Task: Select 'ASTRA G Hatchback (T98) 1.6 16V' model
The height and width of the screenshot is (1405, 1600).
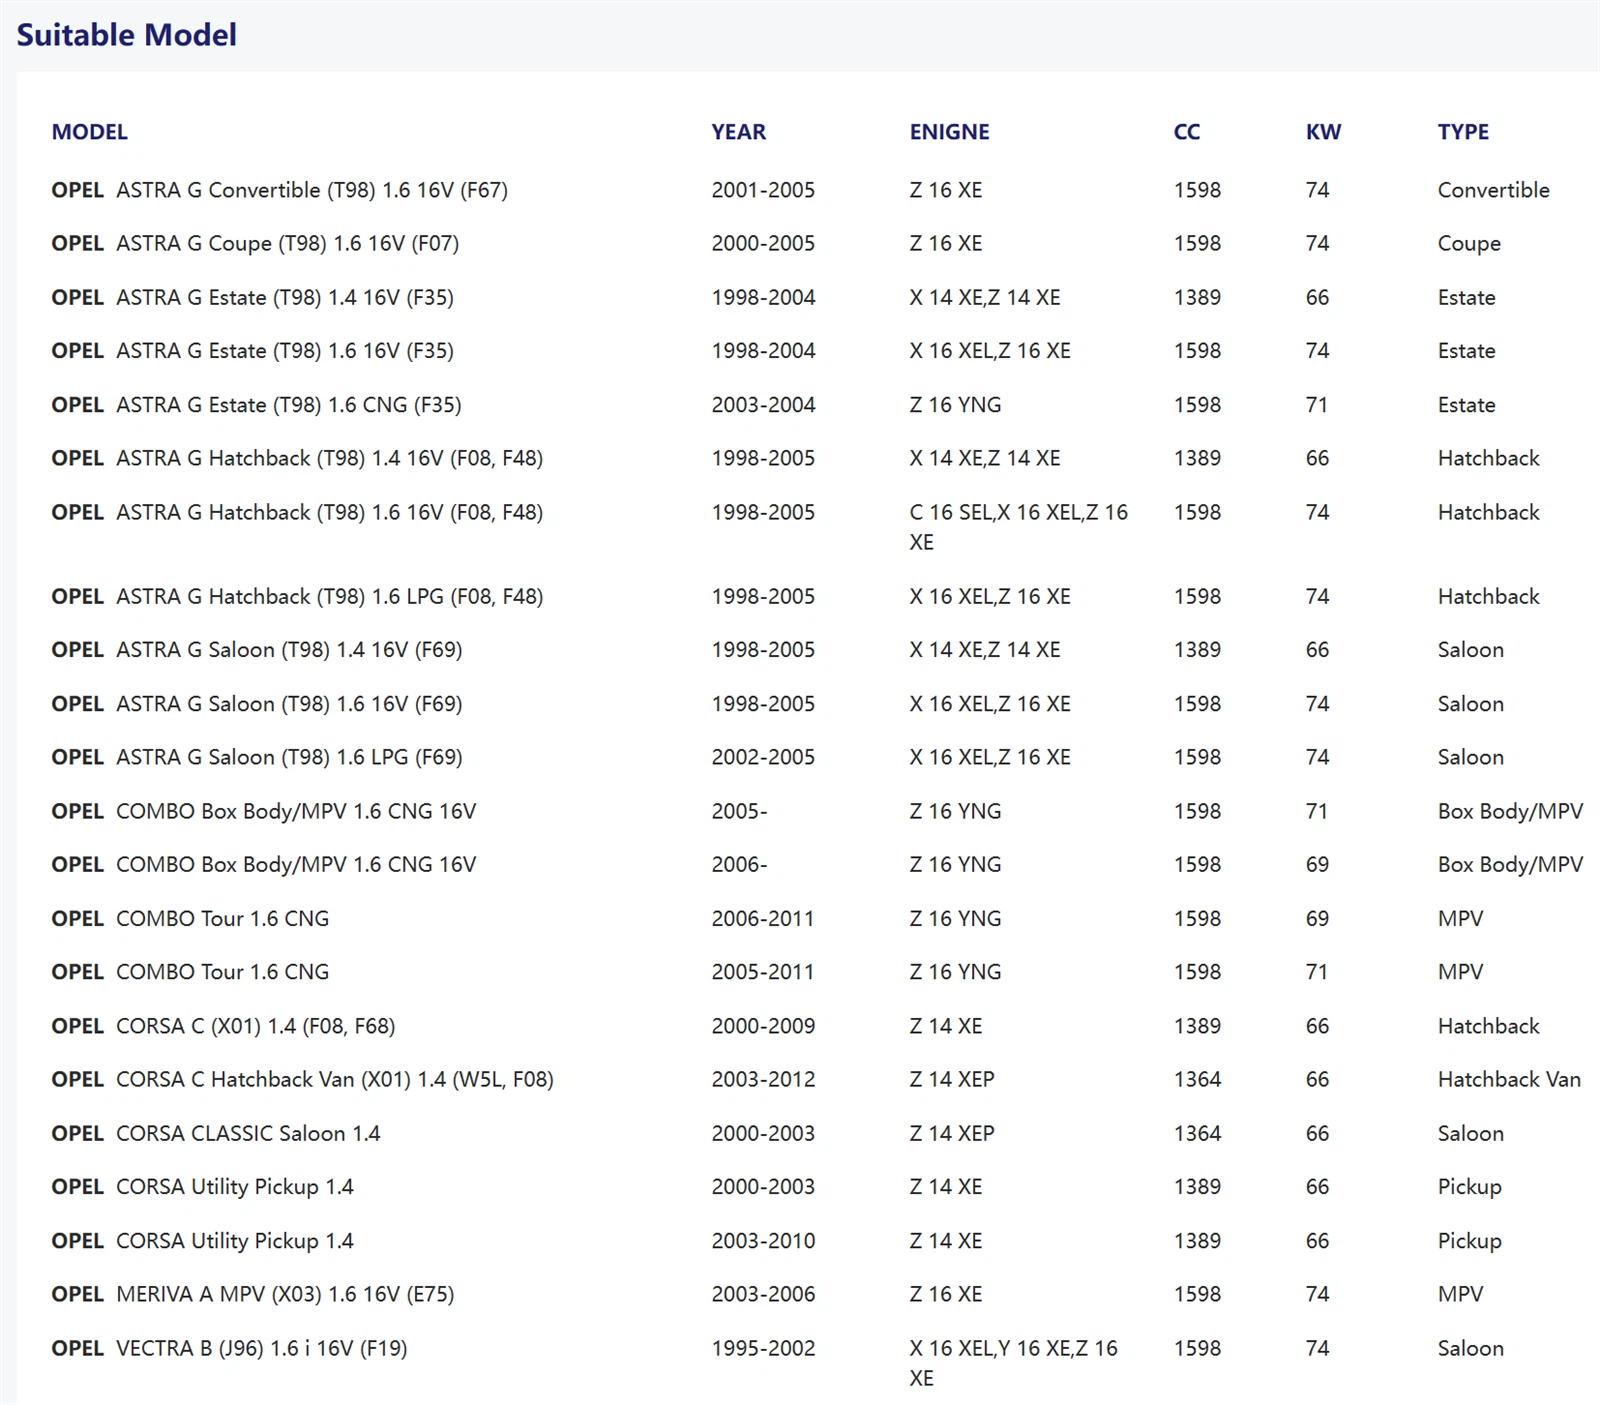Action: click(329, 512)
